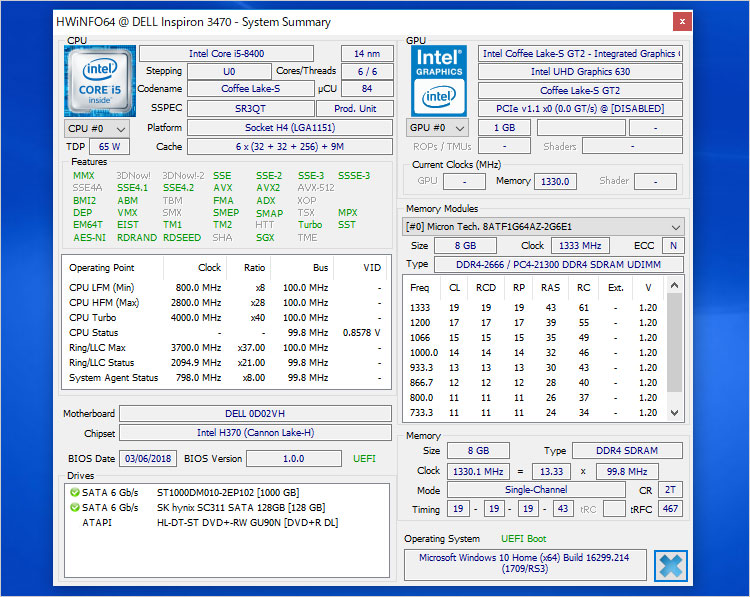This screenshot has height=597, width=750.
Task: Click the Intel H370 (Cannon Lake-H) chipset field
Action: [255, 432]
